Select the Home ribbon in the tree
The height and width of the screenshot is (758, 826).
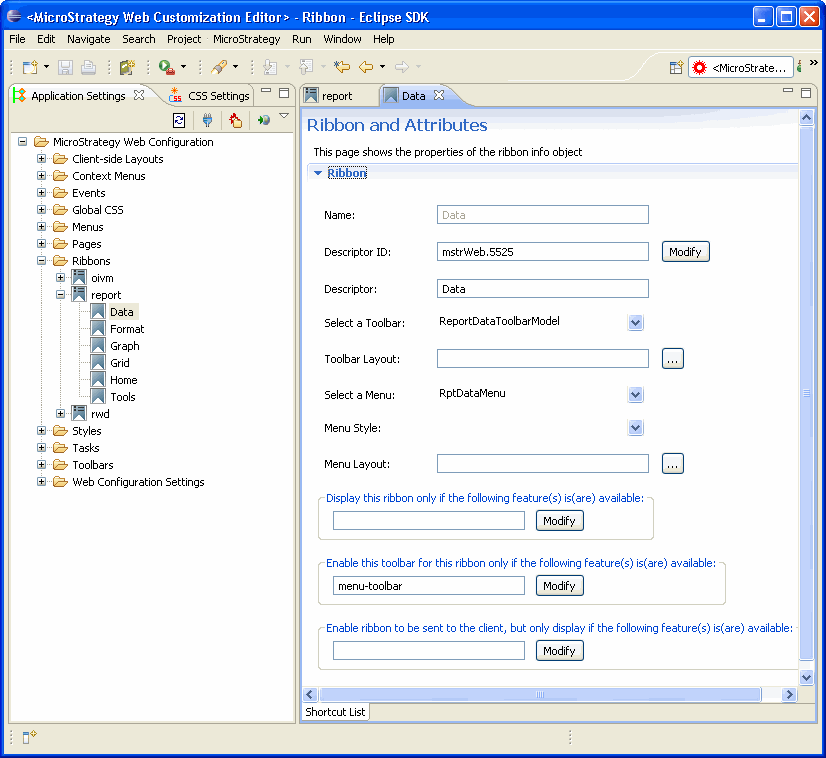pos(124,380)
